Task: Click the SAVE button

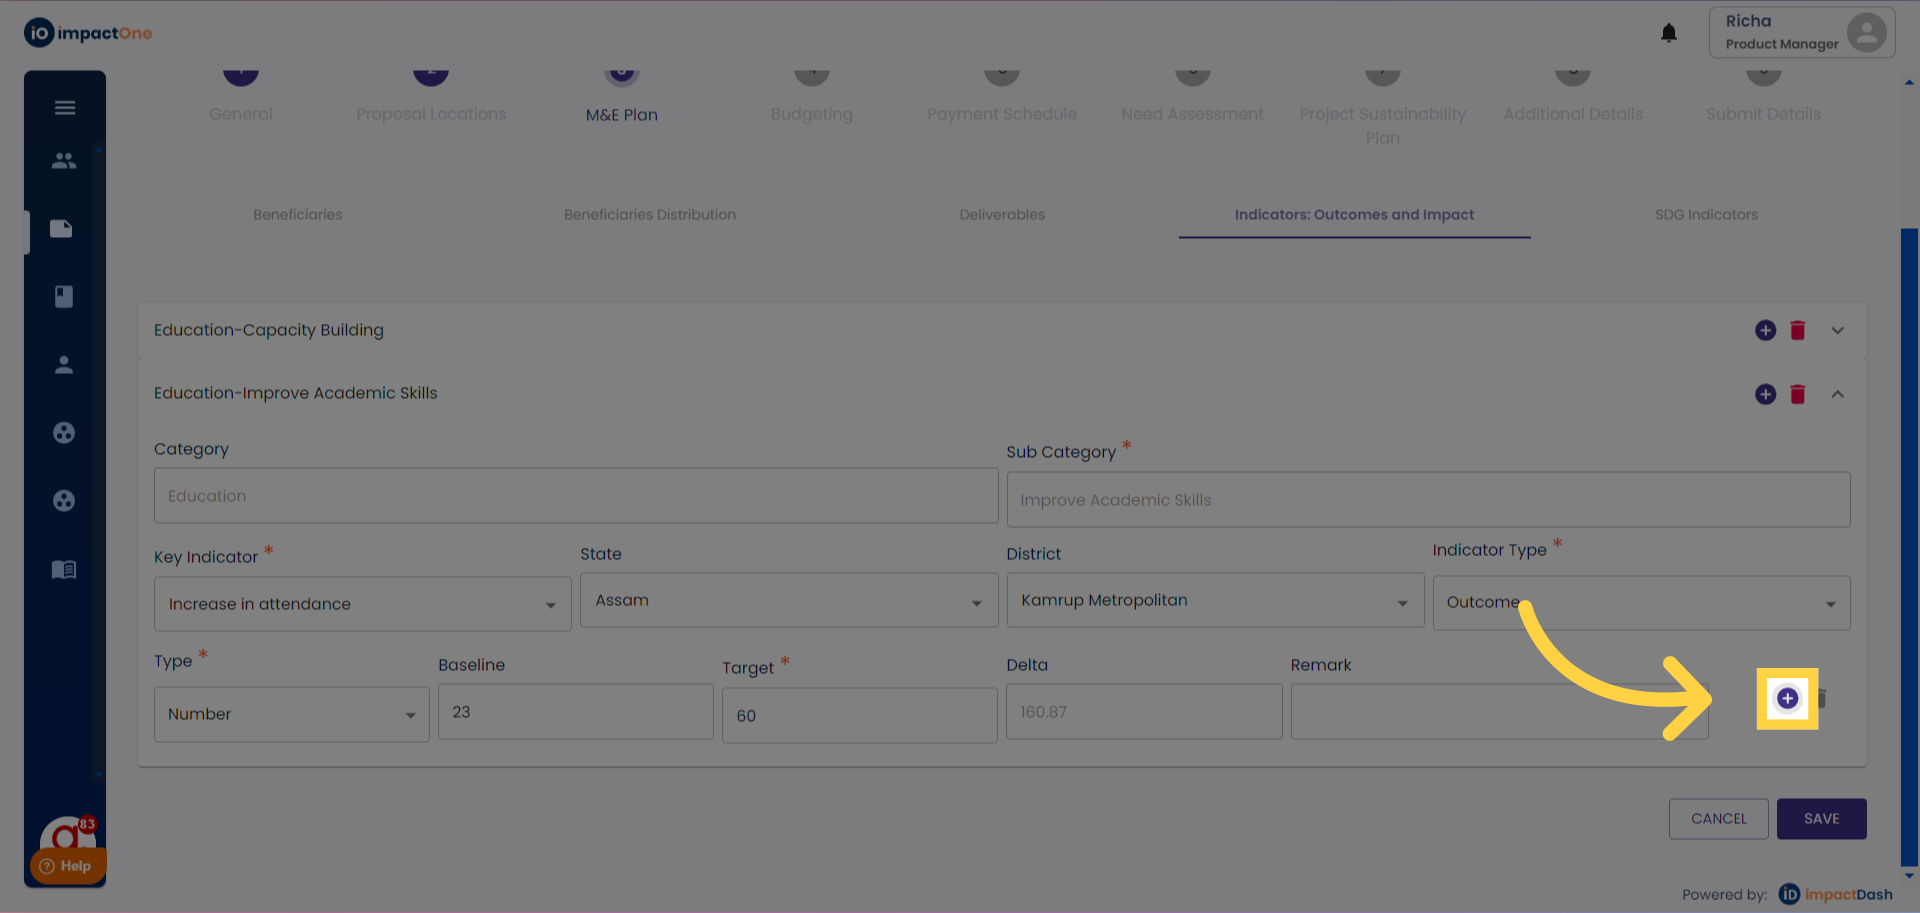Action: (x=1821, y=818)
